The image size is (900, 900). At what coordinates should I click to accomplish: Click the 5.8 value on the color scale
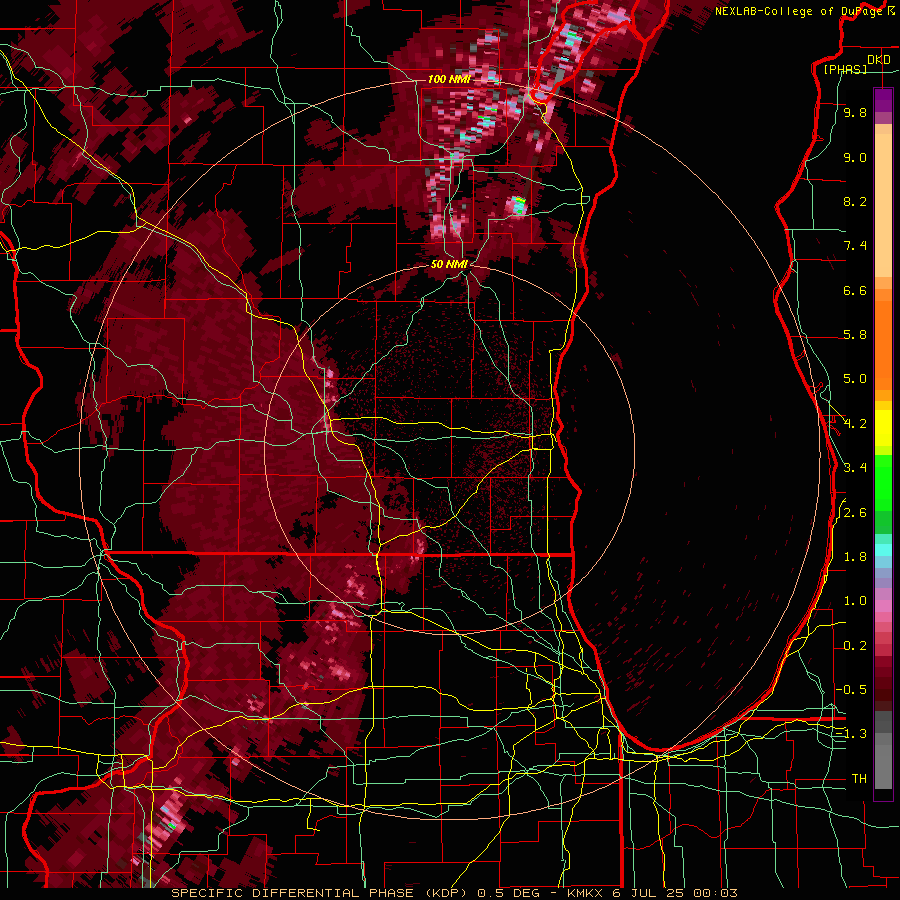click(855, 335)
